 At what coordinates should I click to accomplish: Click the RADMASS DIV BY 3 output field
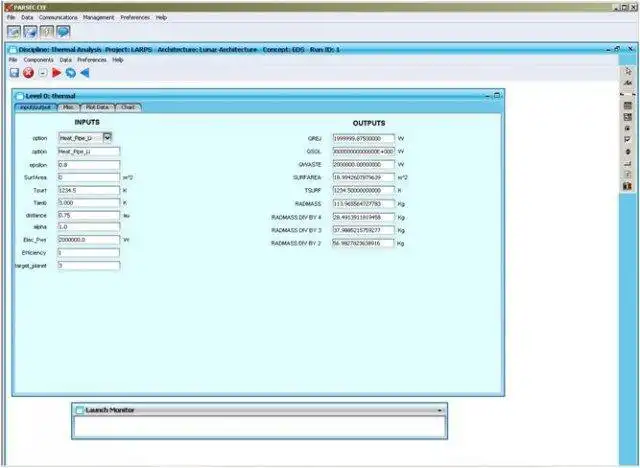pyautogui.click(x=364, y=231)
